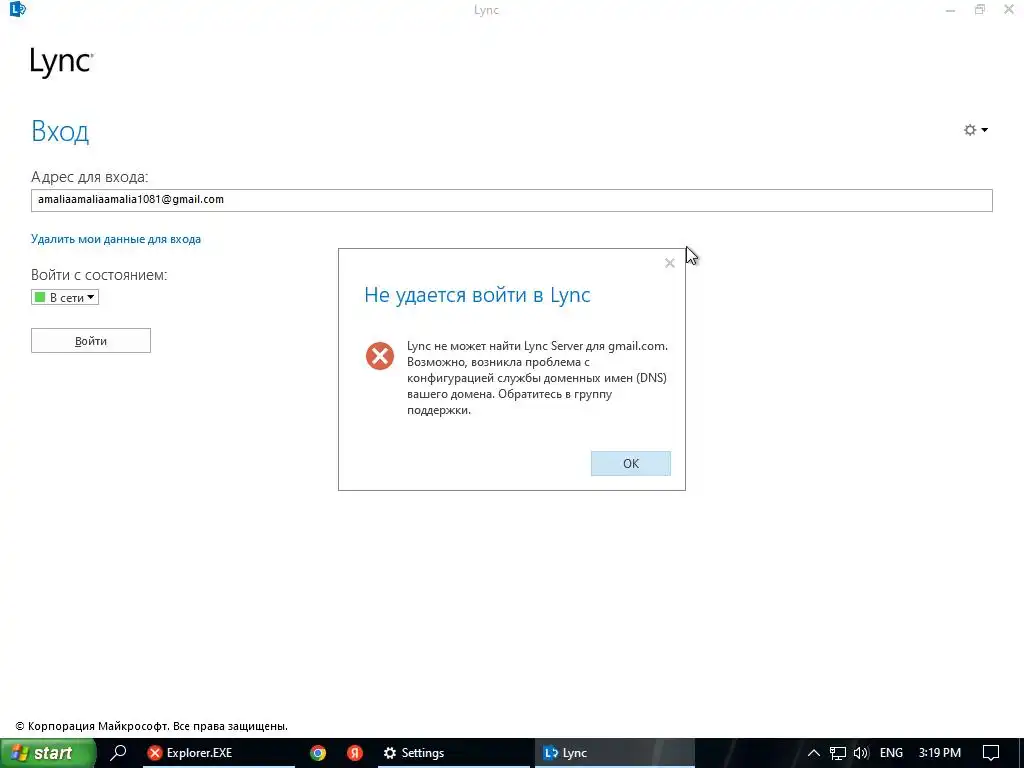This screenshot has height=768, width=1024.
Task: Open the Start button menu
Action: pos(47,753)
